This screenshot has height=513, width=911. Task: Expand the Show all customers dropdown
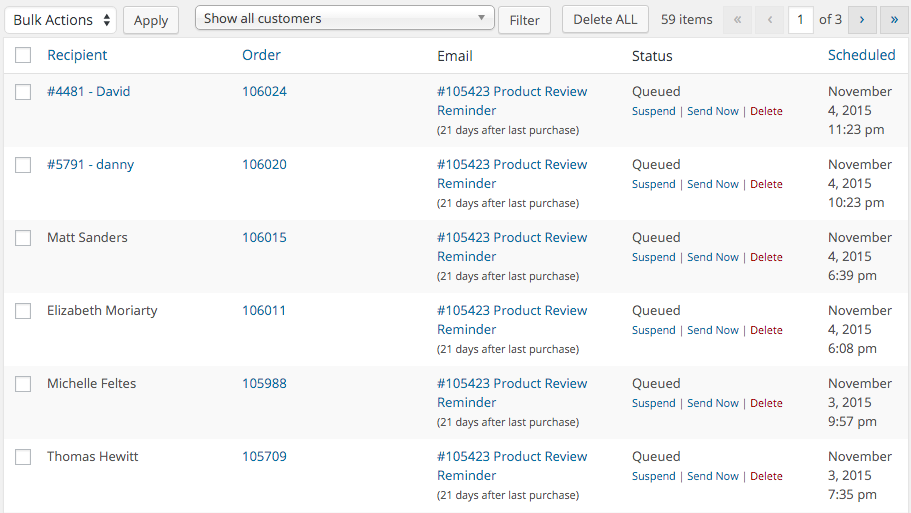[x=345, y=19]
